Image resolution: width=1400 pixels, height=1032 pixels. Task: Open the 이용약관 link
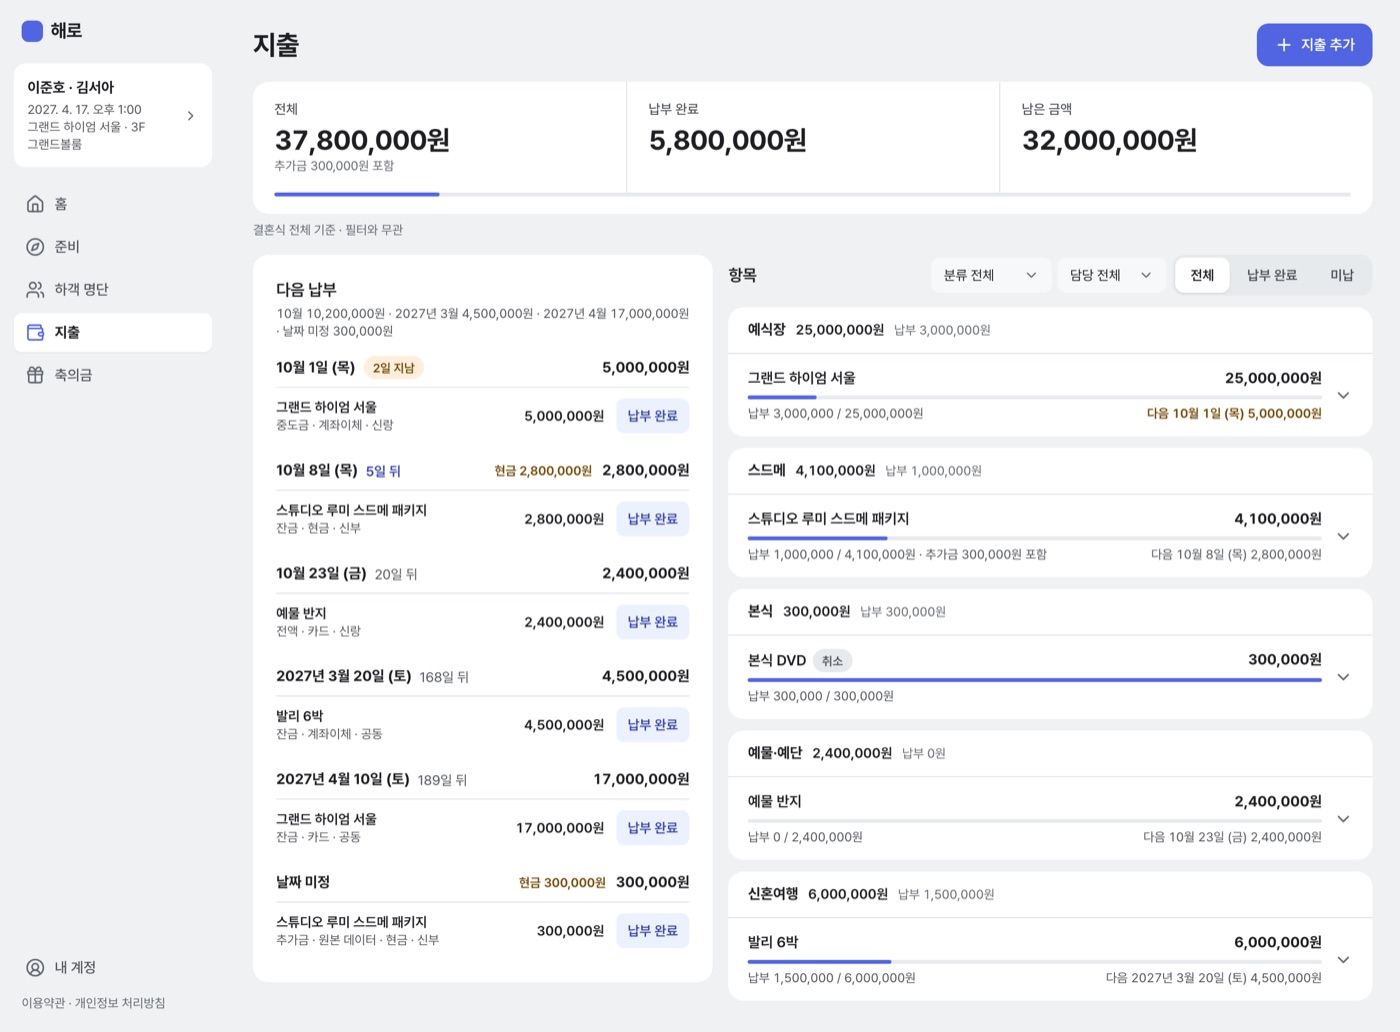pyautogui.click(x=43, y=1003)
